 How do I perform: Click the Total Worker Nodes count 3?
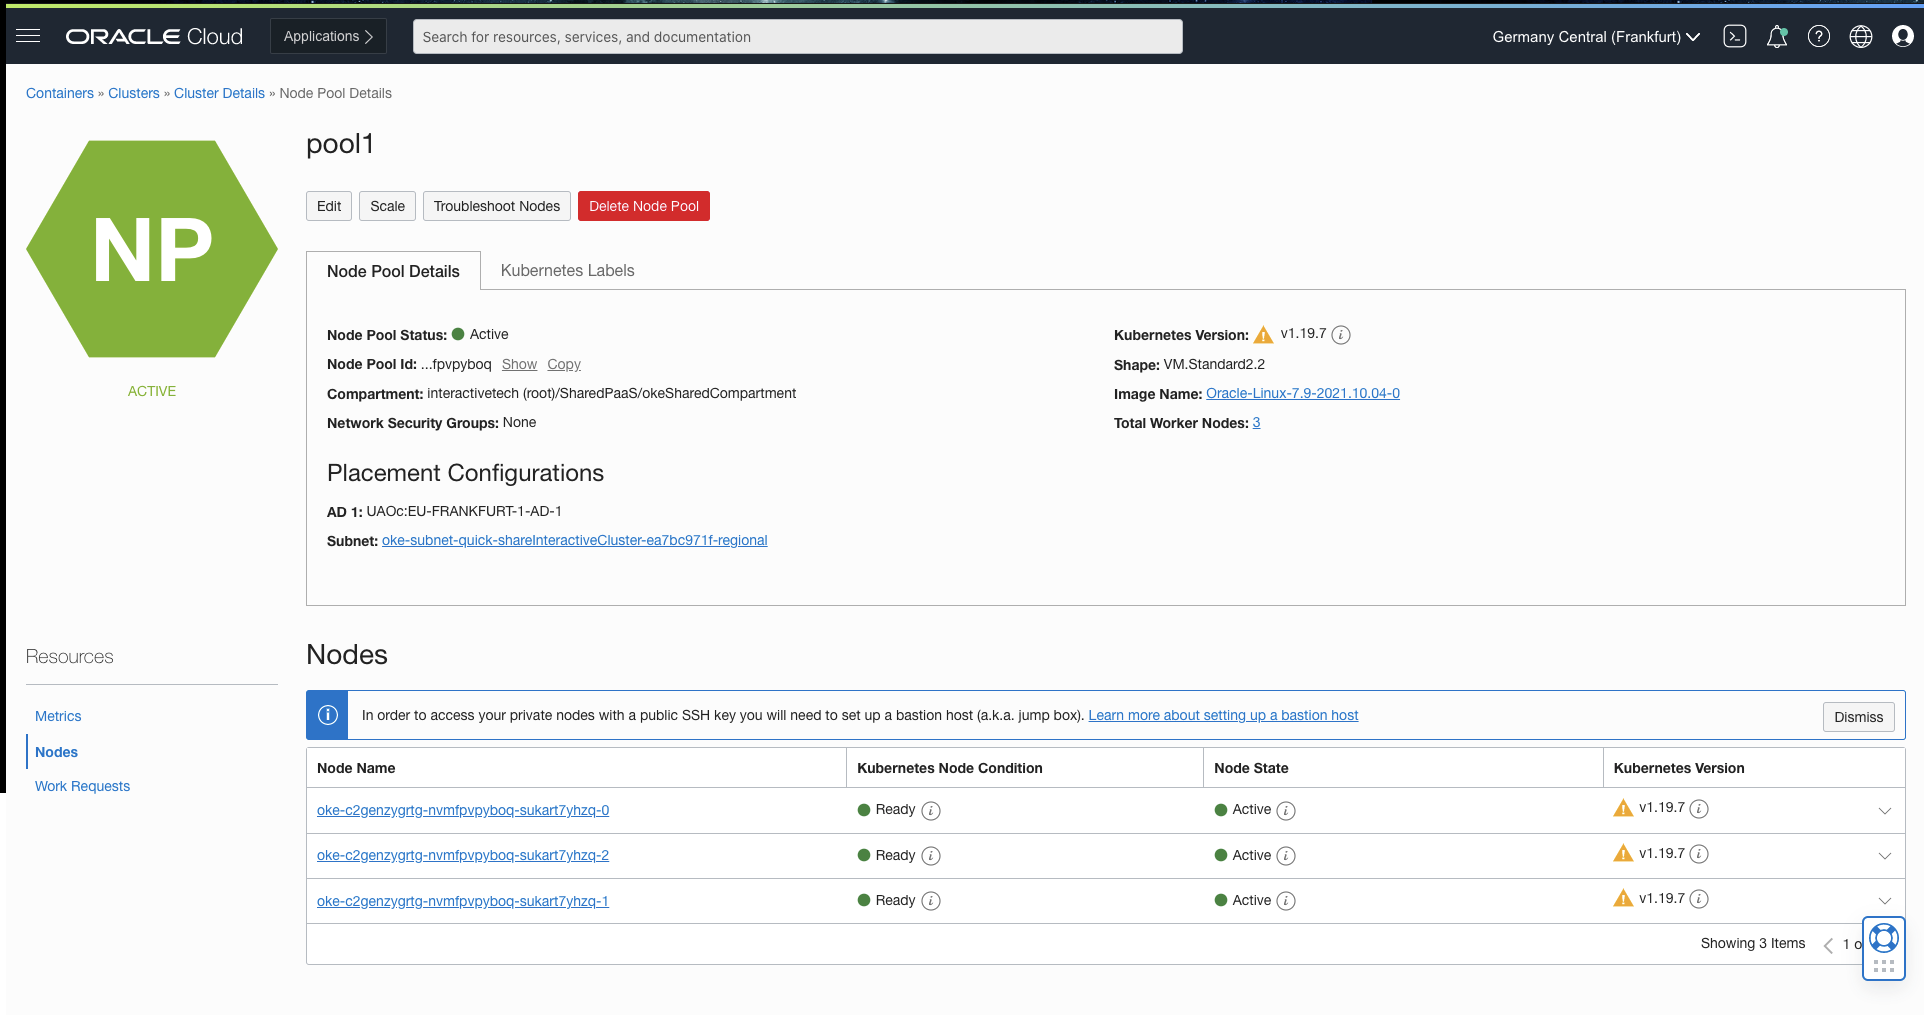(1256, 422)
